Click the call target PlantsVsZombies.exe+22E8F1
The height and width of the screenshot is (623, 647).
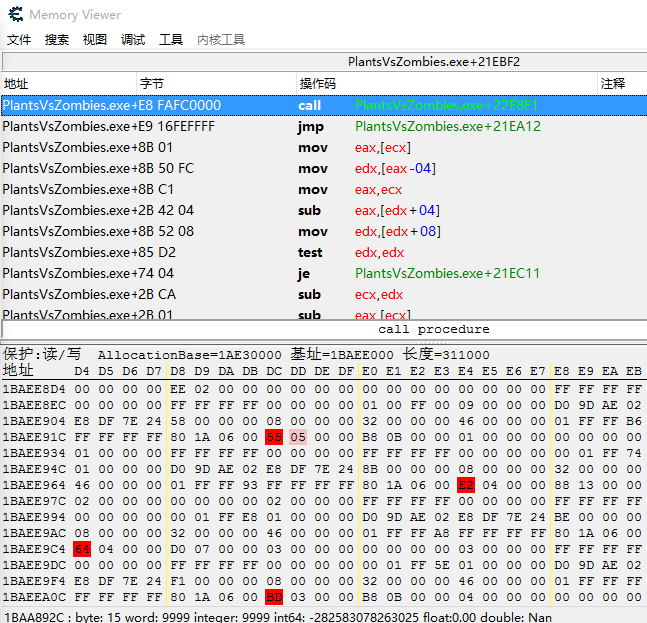[x=446, y=106]
